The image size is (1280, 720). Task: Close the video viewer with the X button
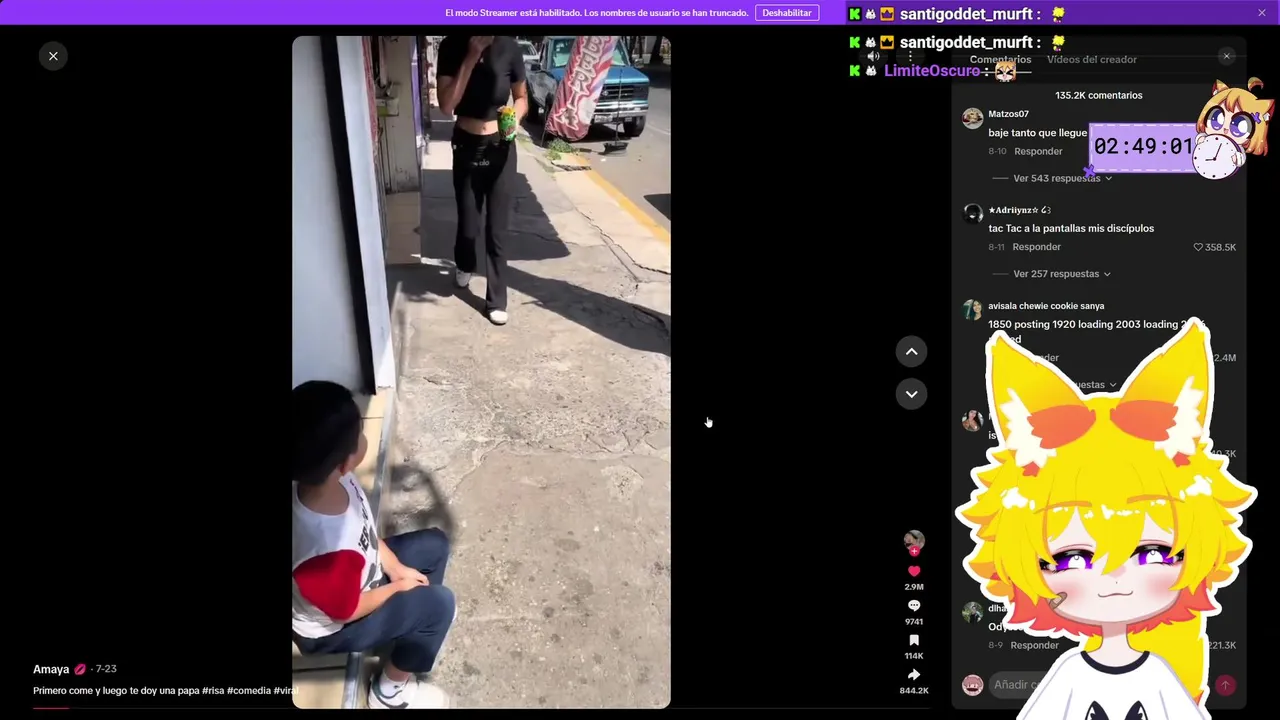(53, 56)
